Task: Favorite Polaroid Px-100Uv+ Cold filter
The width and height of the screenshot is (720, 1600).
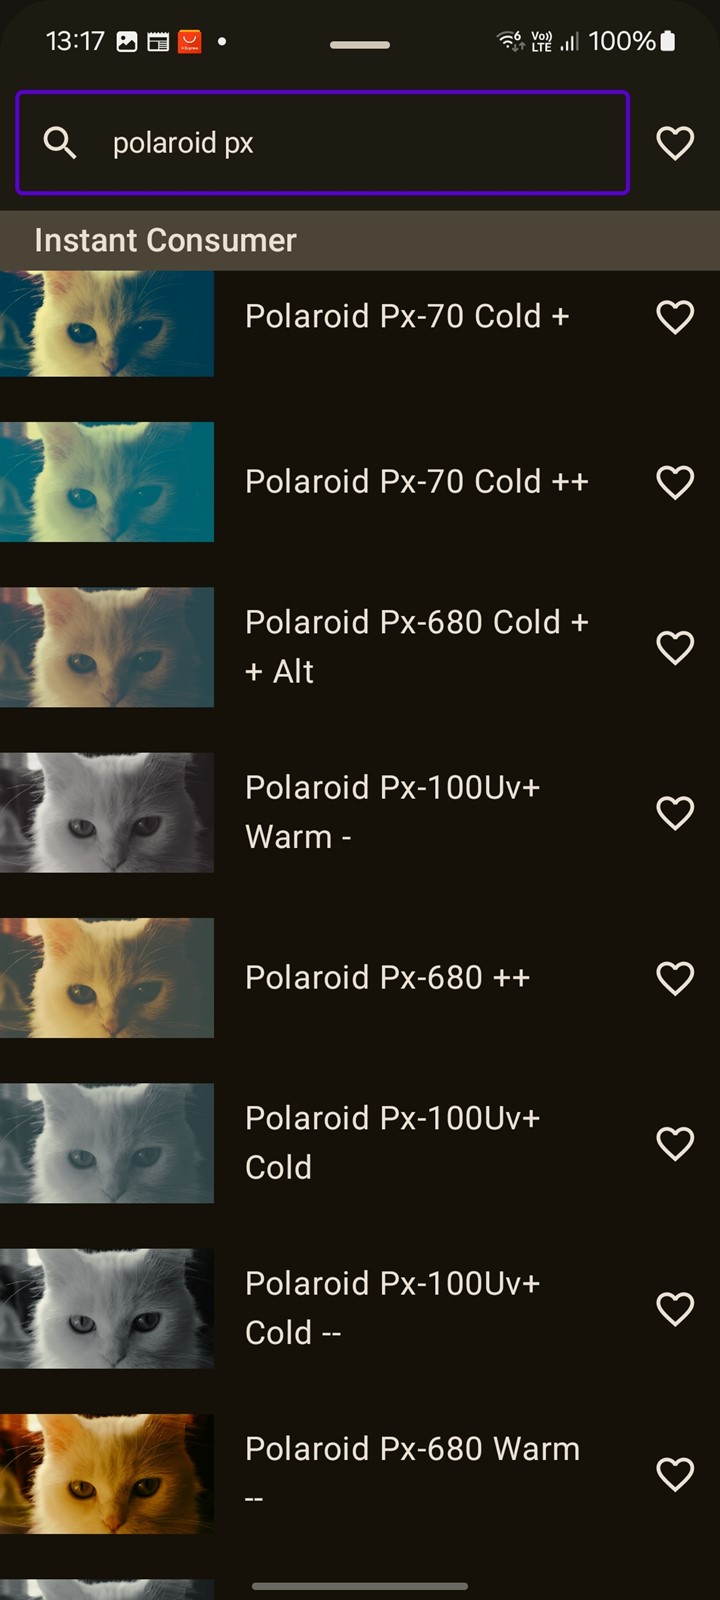Action: pyautogui.click(x=675, y=1143)
